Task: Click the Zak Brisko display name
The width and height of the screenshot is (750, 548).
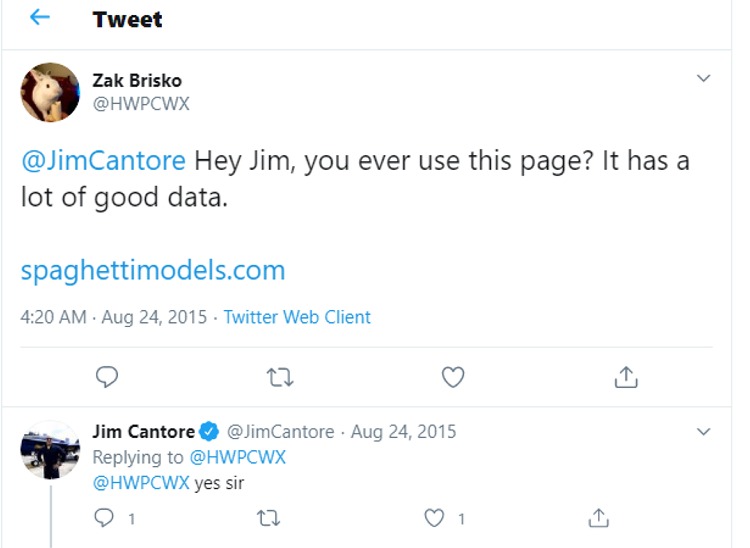Action: click(x=137, y=80)
